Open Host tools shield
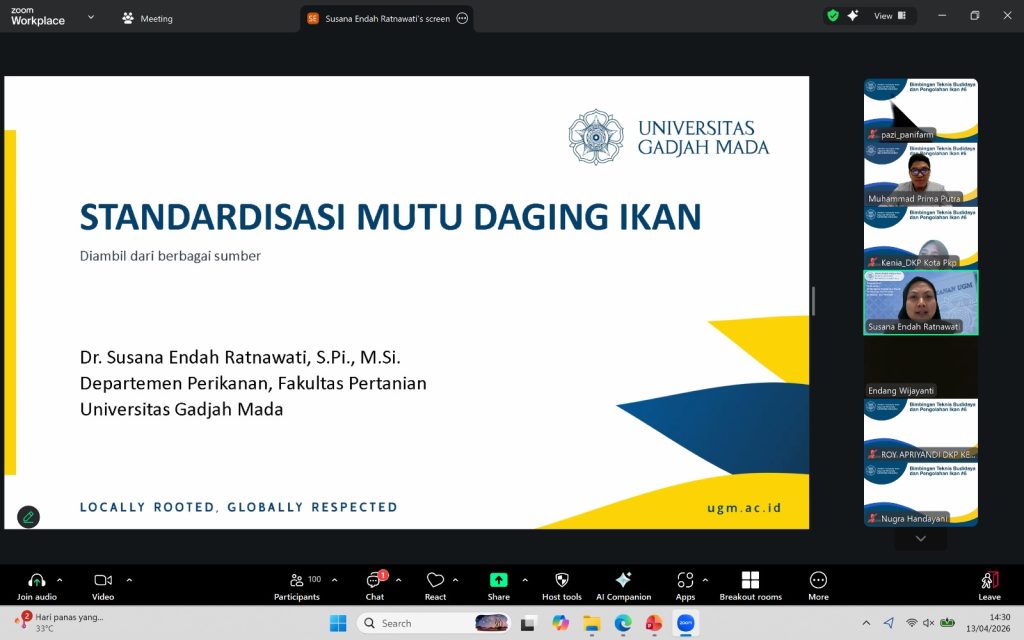This screenshot has width=1024, height=640. [561, 581]
